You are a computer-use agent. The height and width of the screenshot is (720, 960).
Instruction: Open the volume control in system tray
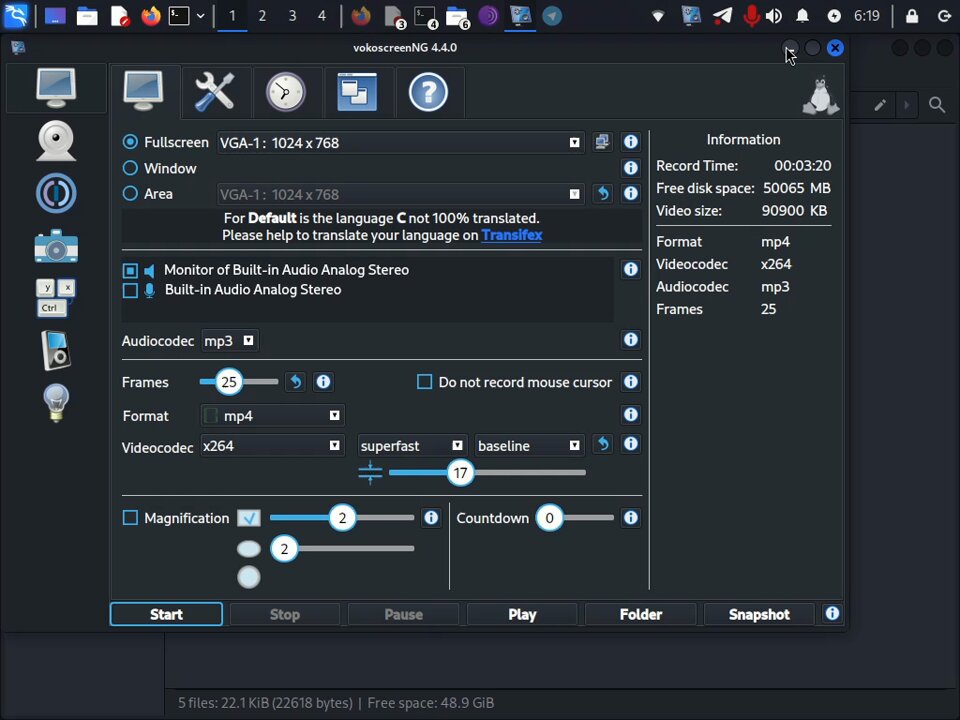coord(774,16)
